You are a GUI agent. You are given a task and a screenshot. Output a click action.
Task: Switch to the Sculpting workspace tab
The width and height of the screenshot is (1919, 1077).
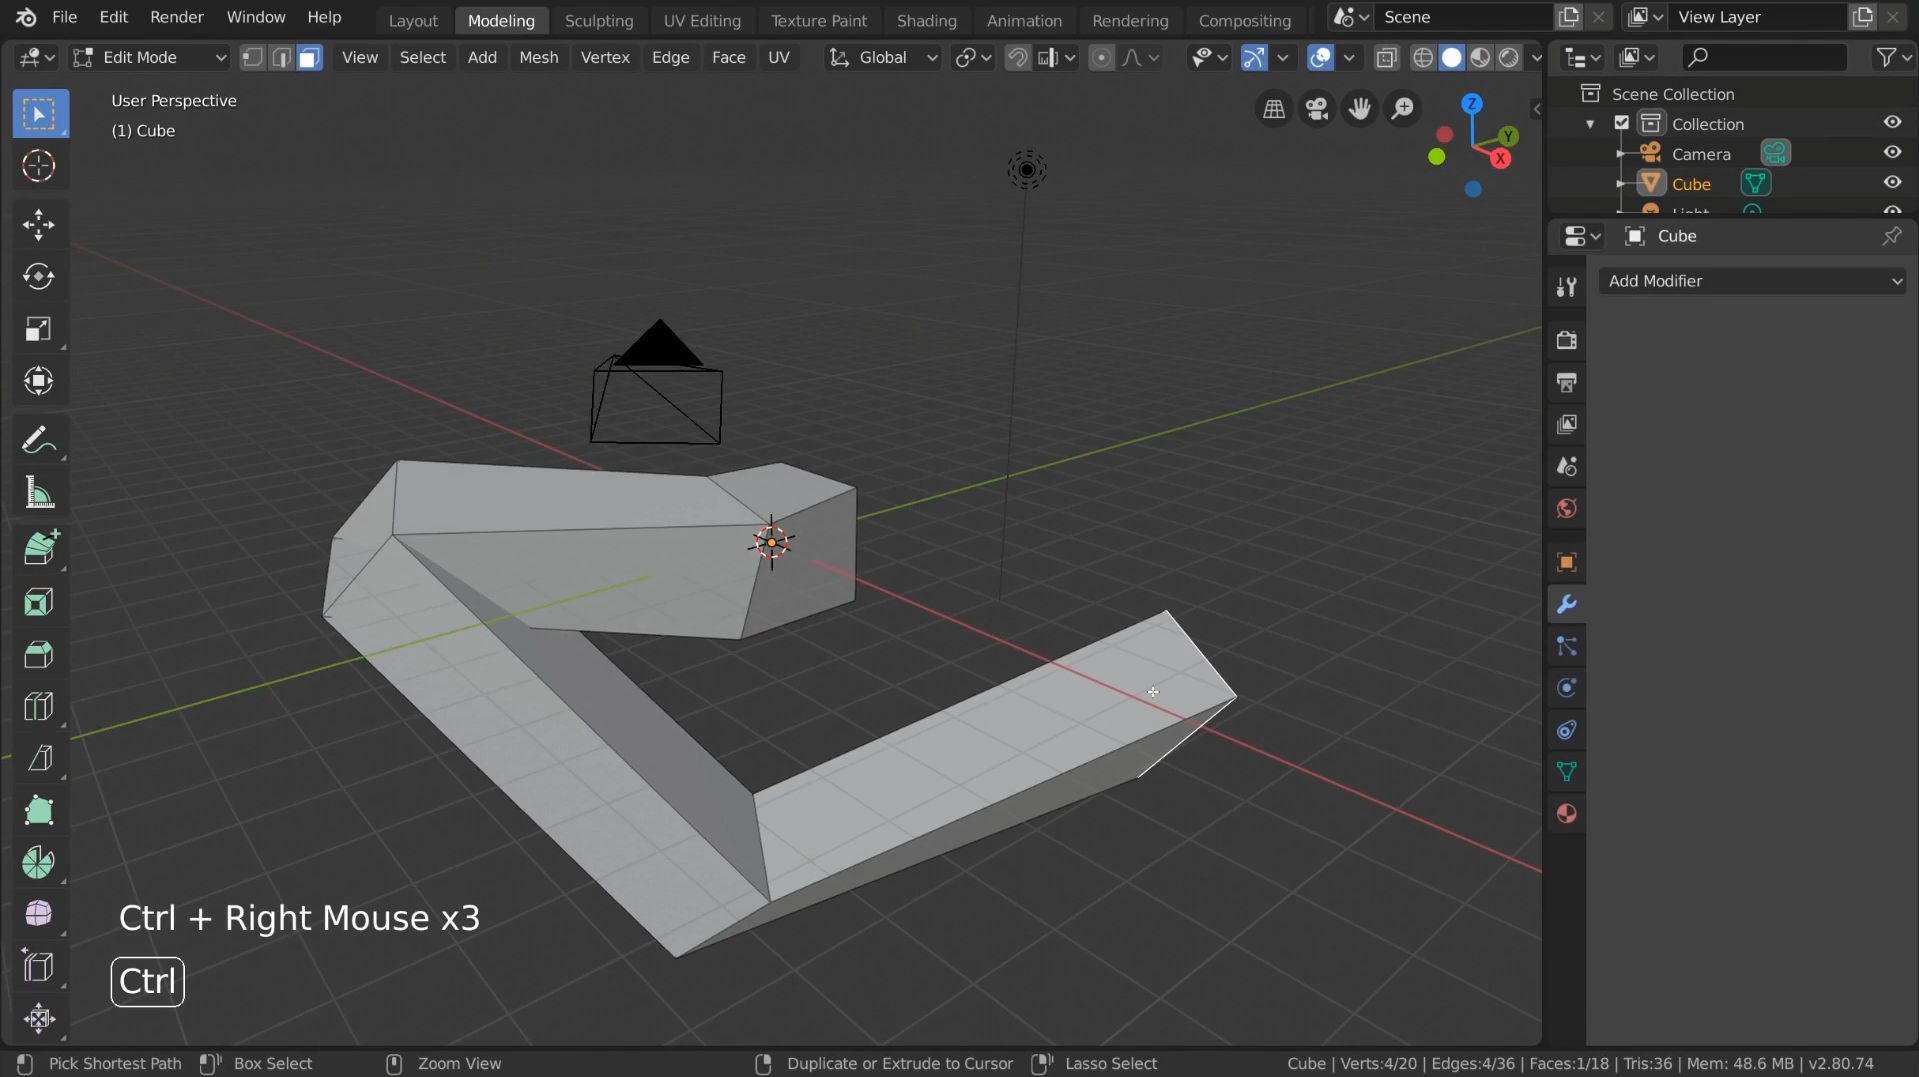click(598, 20)
